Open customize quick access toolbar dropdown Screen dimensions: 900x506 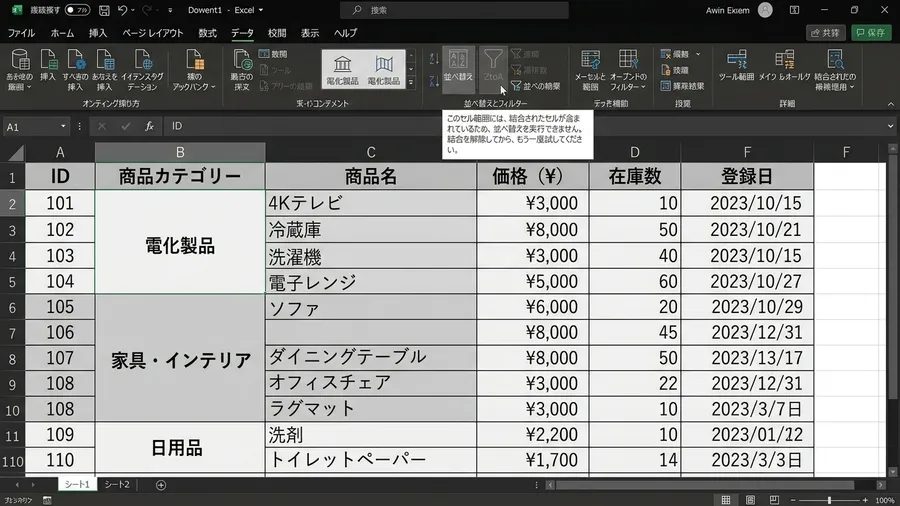click(170, 10)
